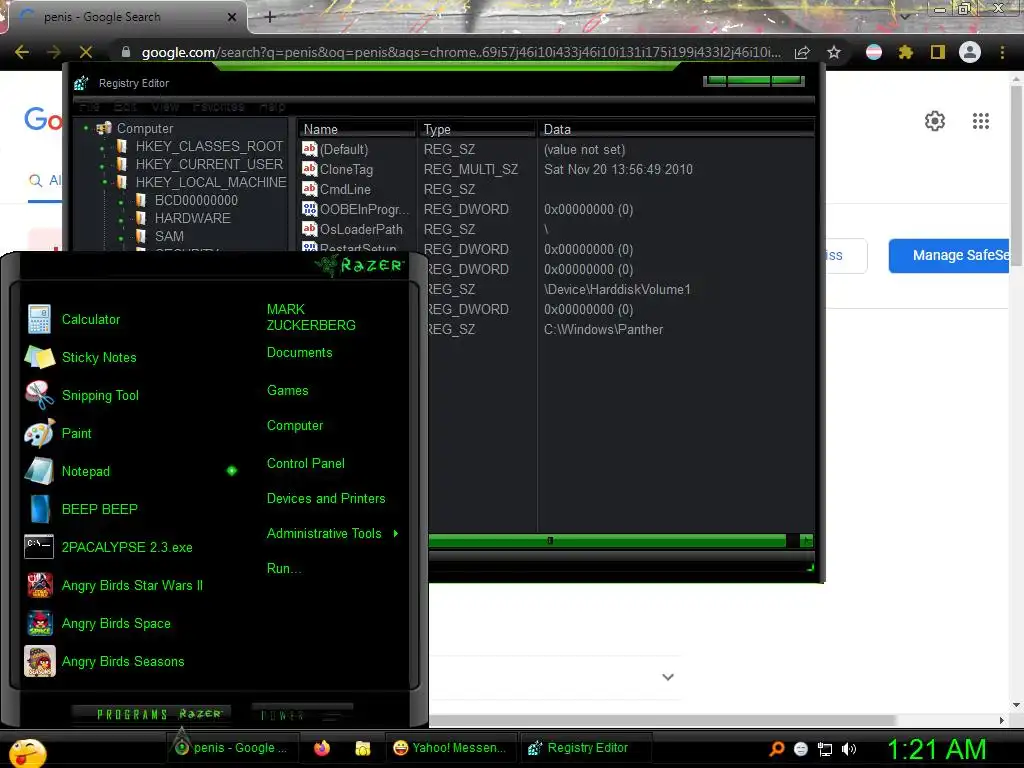Click the network tray icon
The height and width of the screenshot is (768, 1024).
pyautogui.click(x=825, y=749)
